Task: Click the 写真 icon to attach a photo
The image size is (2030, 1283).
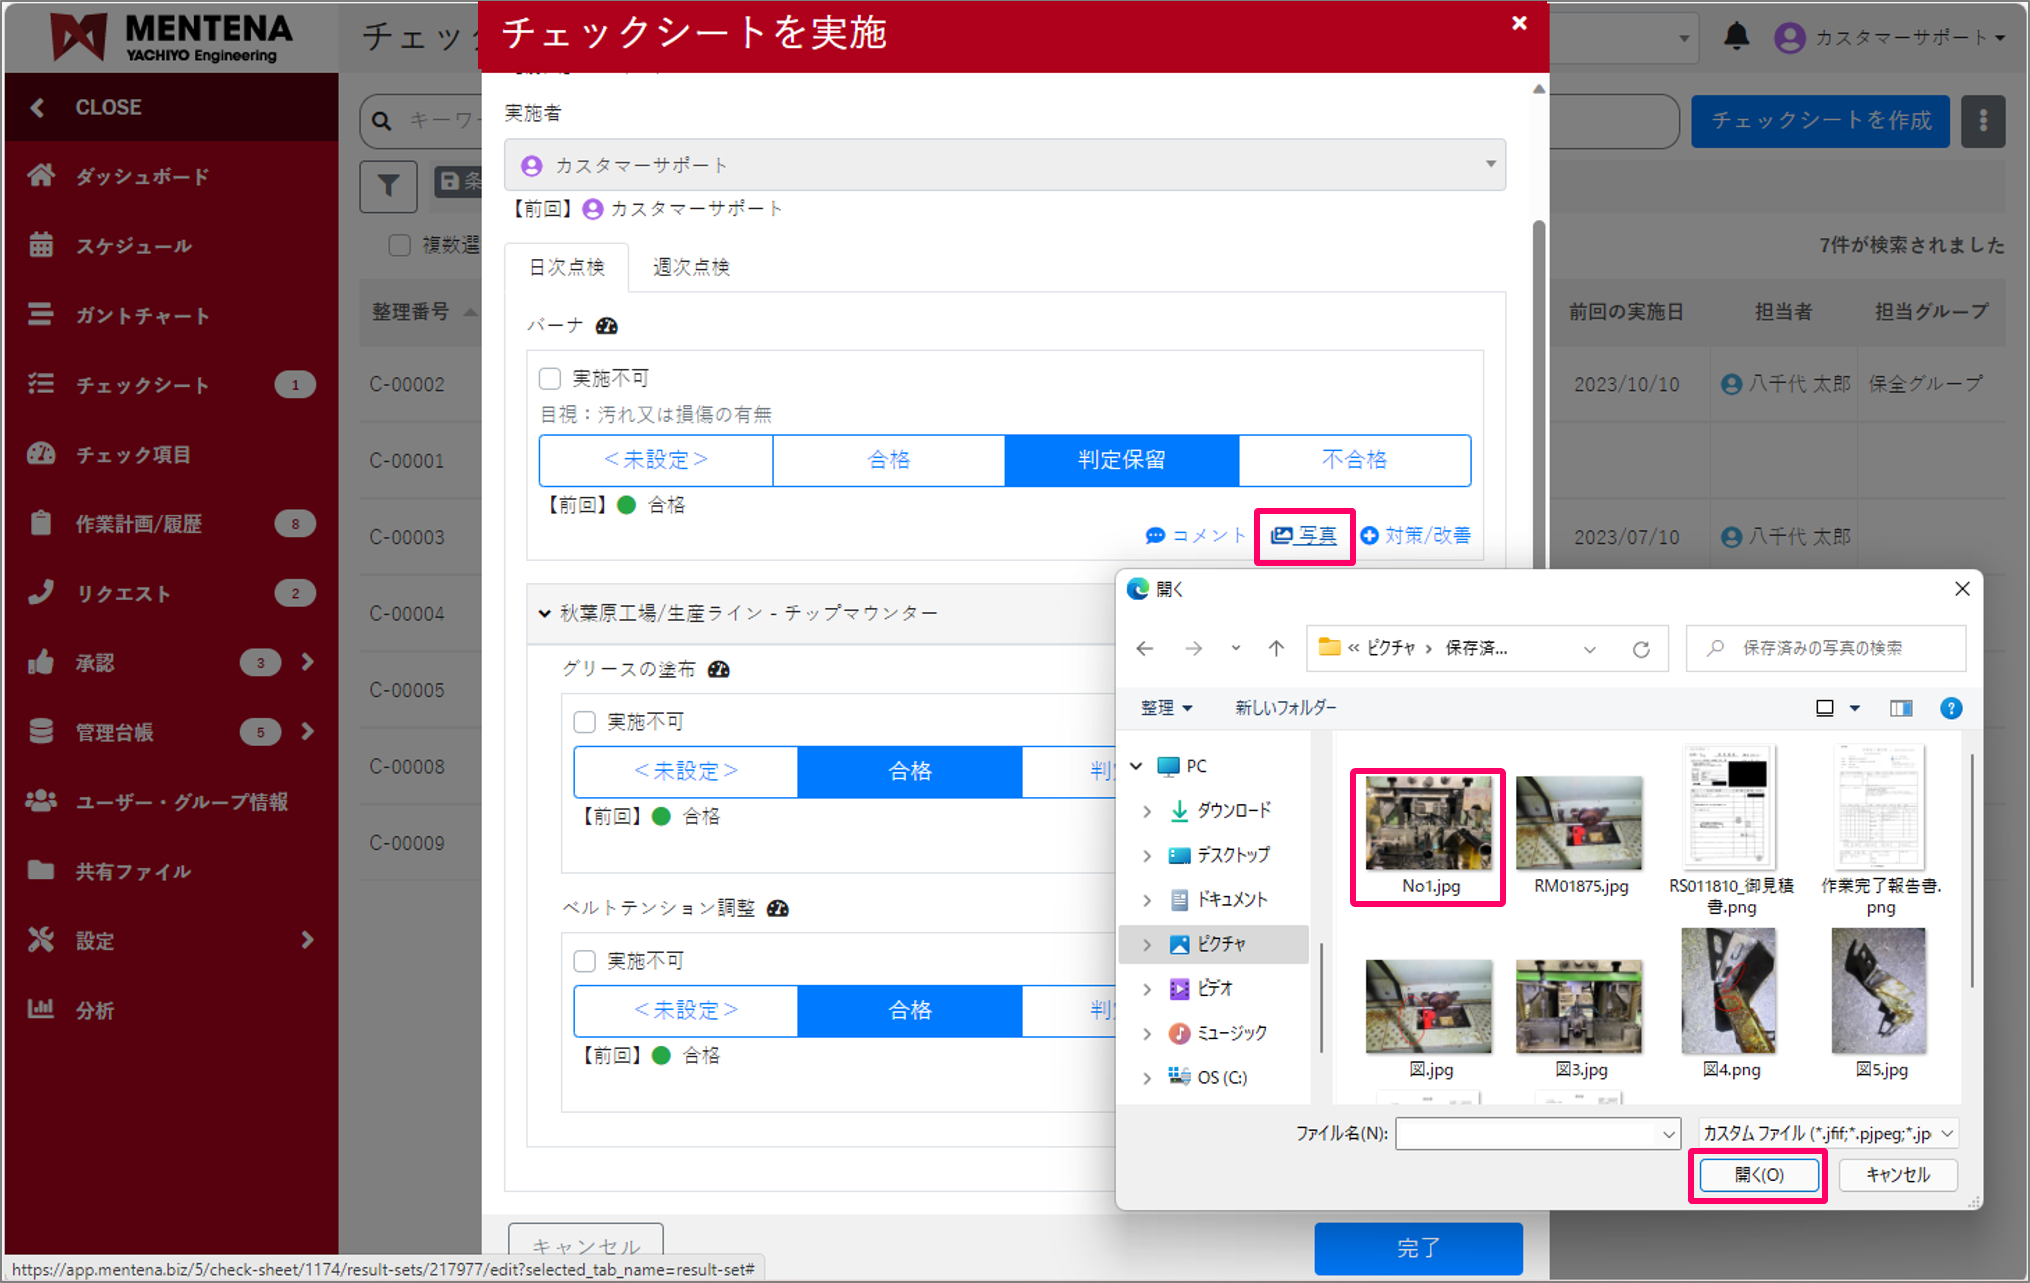Action: coord(1304,536)
